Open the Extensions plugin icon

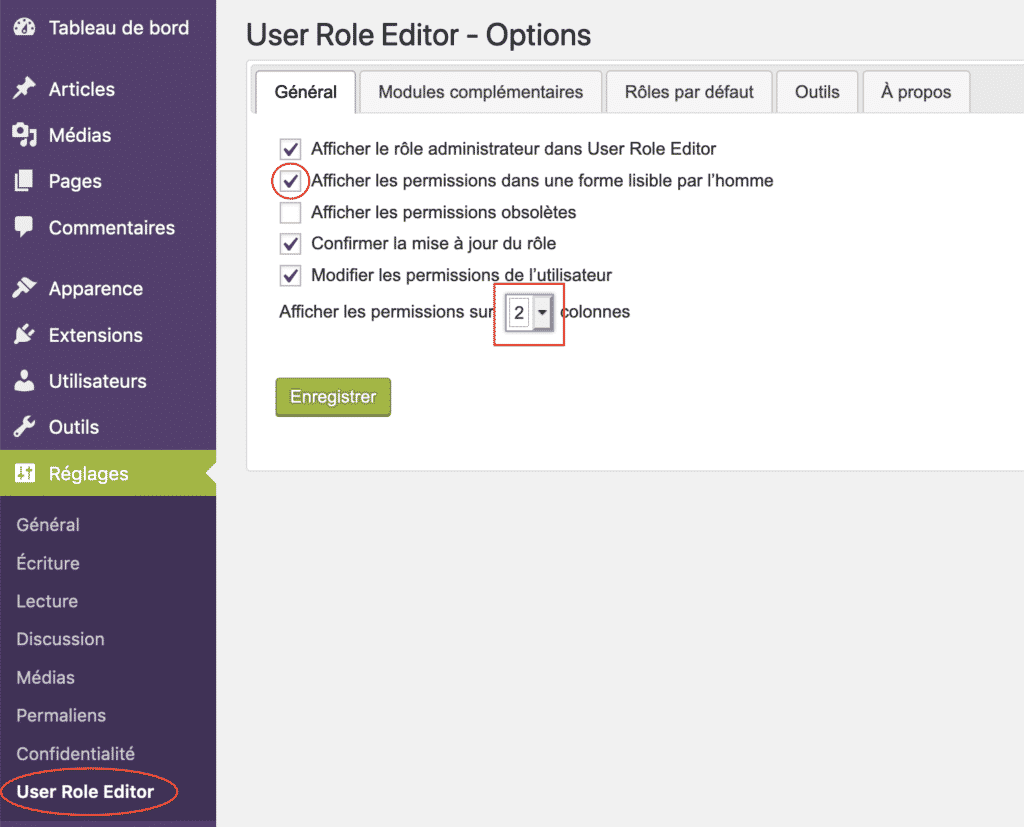pyautogui.click(x=24, y=335)
